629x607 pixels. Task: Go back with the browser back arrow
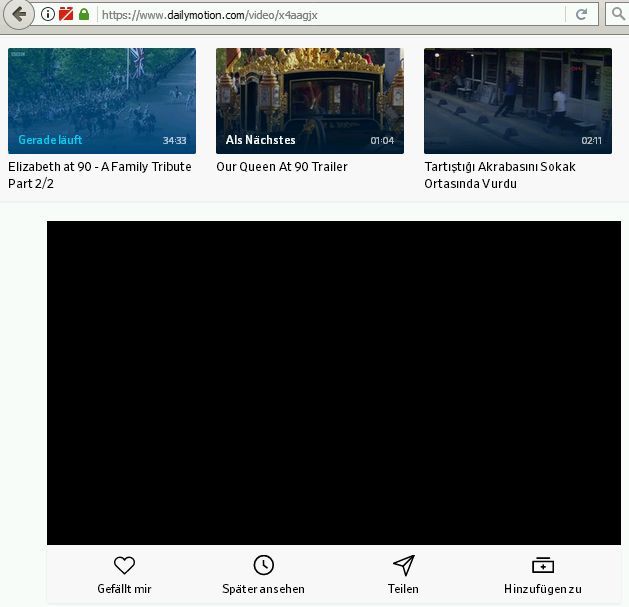(x=18, y=15)
